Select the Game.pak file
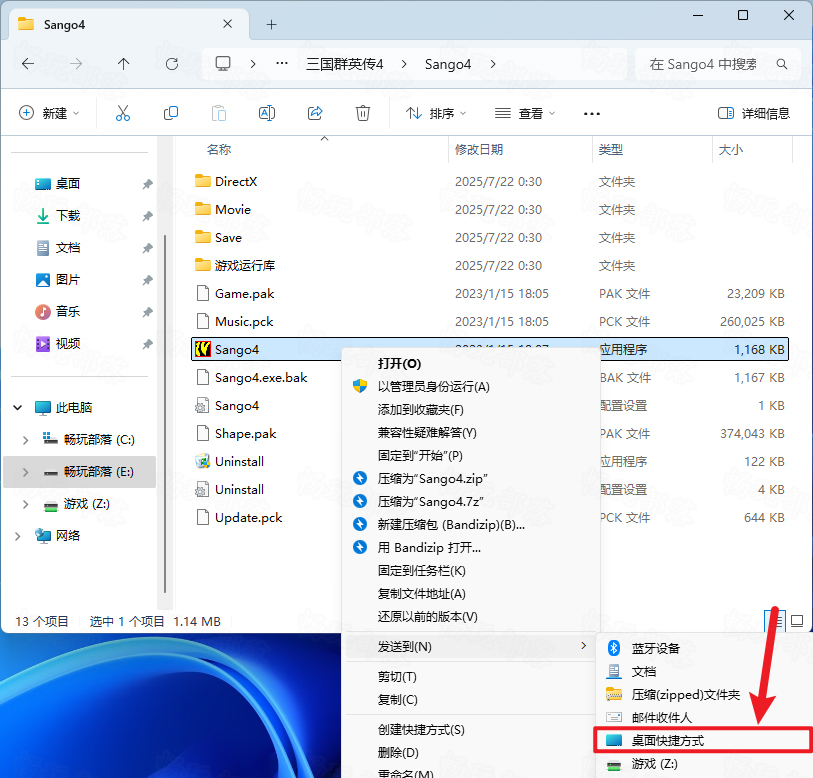This screenshot has height=778, width=813. coord(245,294)
